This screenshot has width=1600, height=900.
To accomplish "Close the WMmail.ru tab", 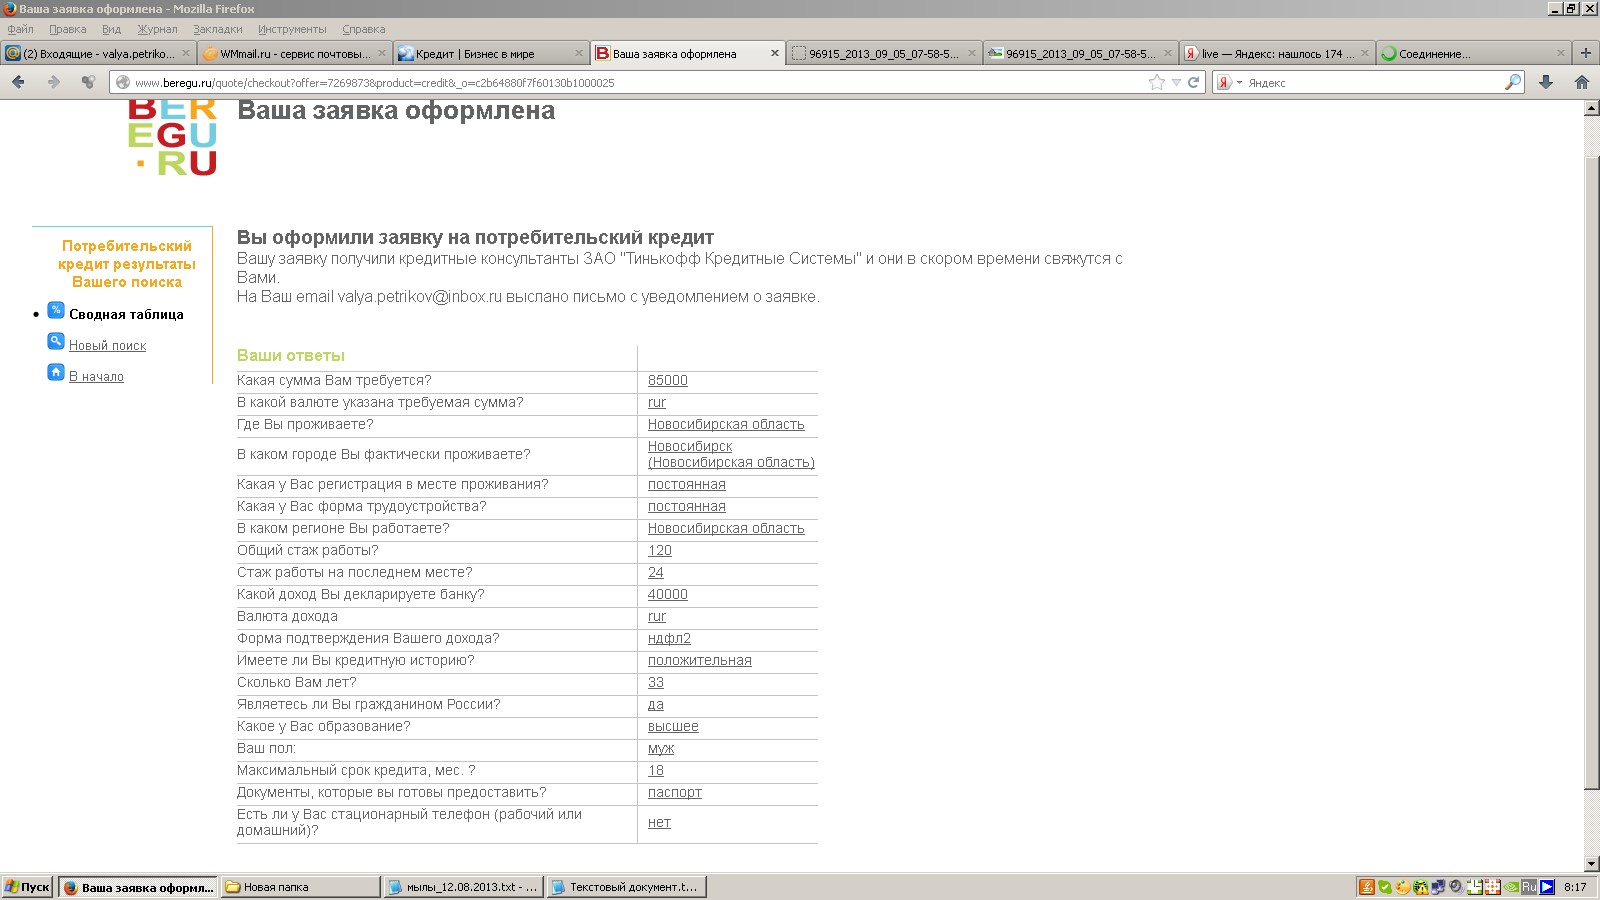I will pyautogui.click(x=381, y=54).
